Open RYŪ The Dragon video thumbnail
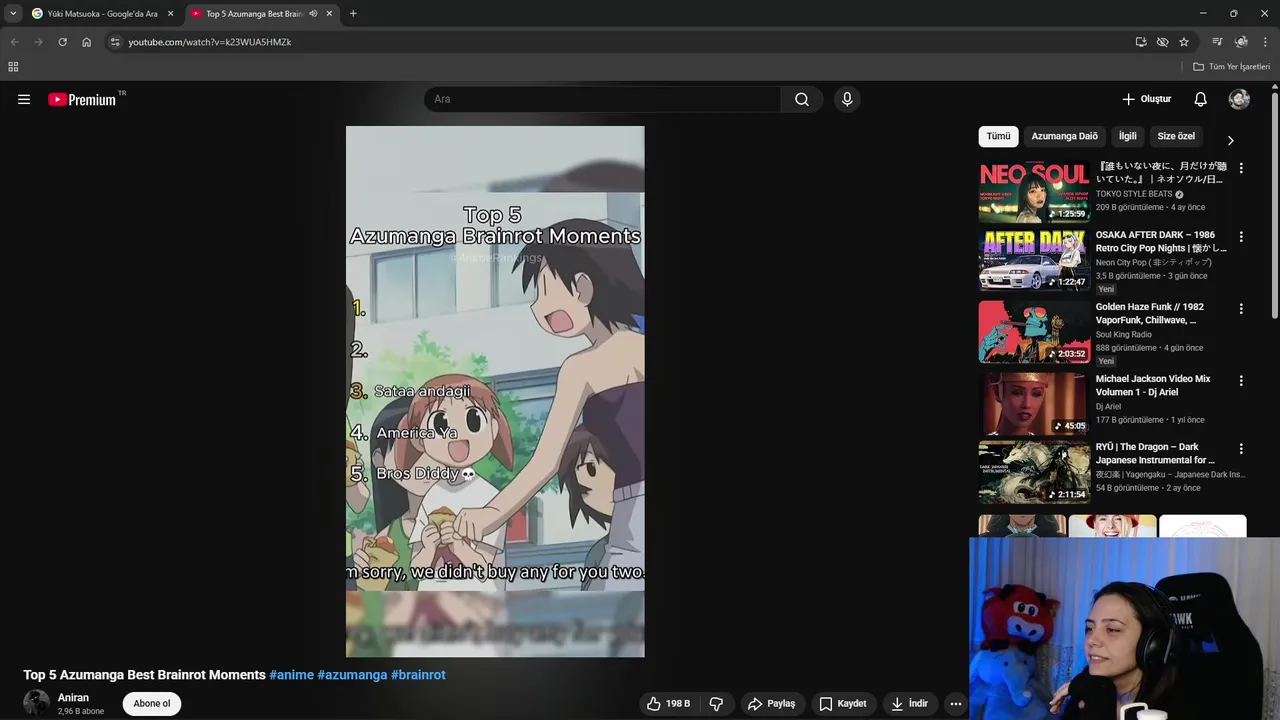Image resolution: width=1280 pixels, height=720 pixels. [1034, 472]
